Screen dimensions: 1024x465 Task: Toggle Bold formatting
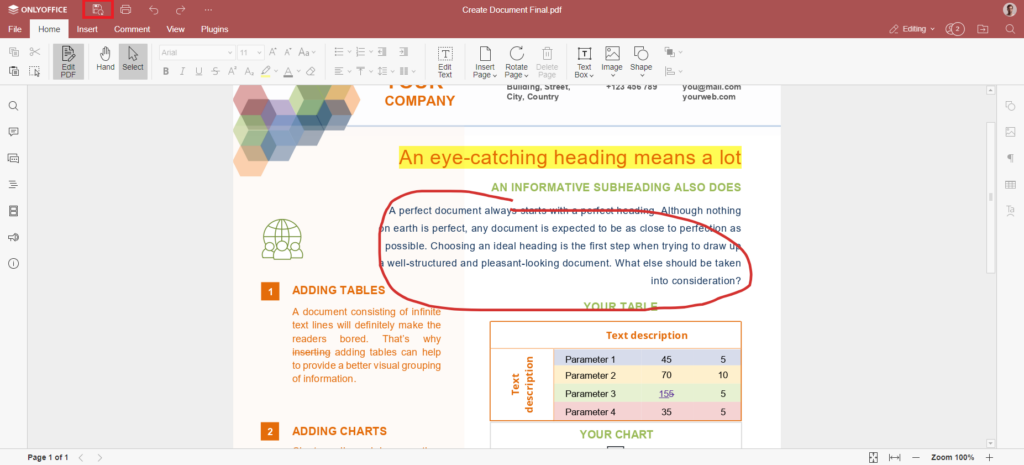(166, 71)
